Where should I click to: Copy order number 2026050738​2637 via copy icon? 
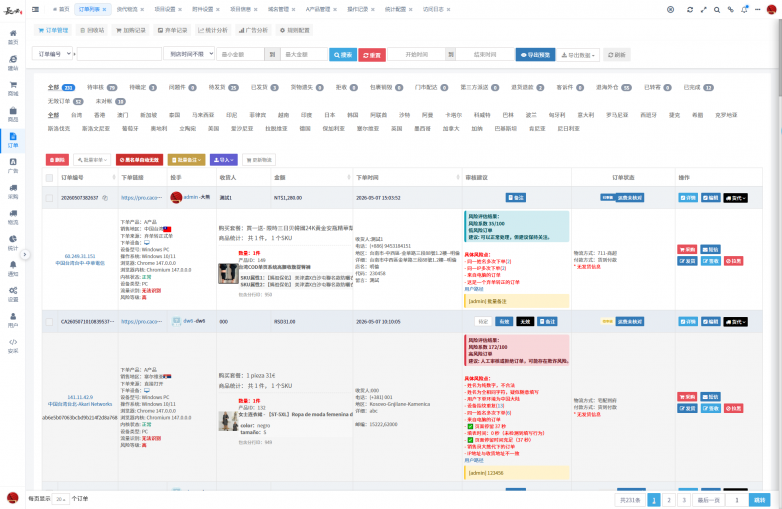click(x=105, y=198)
